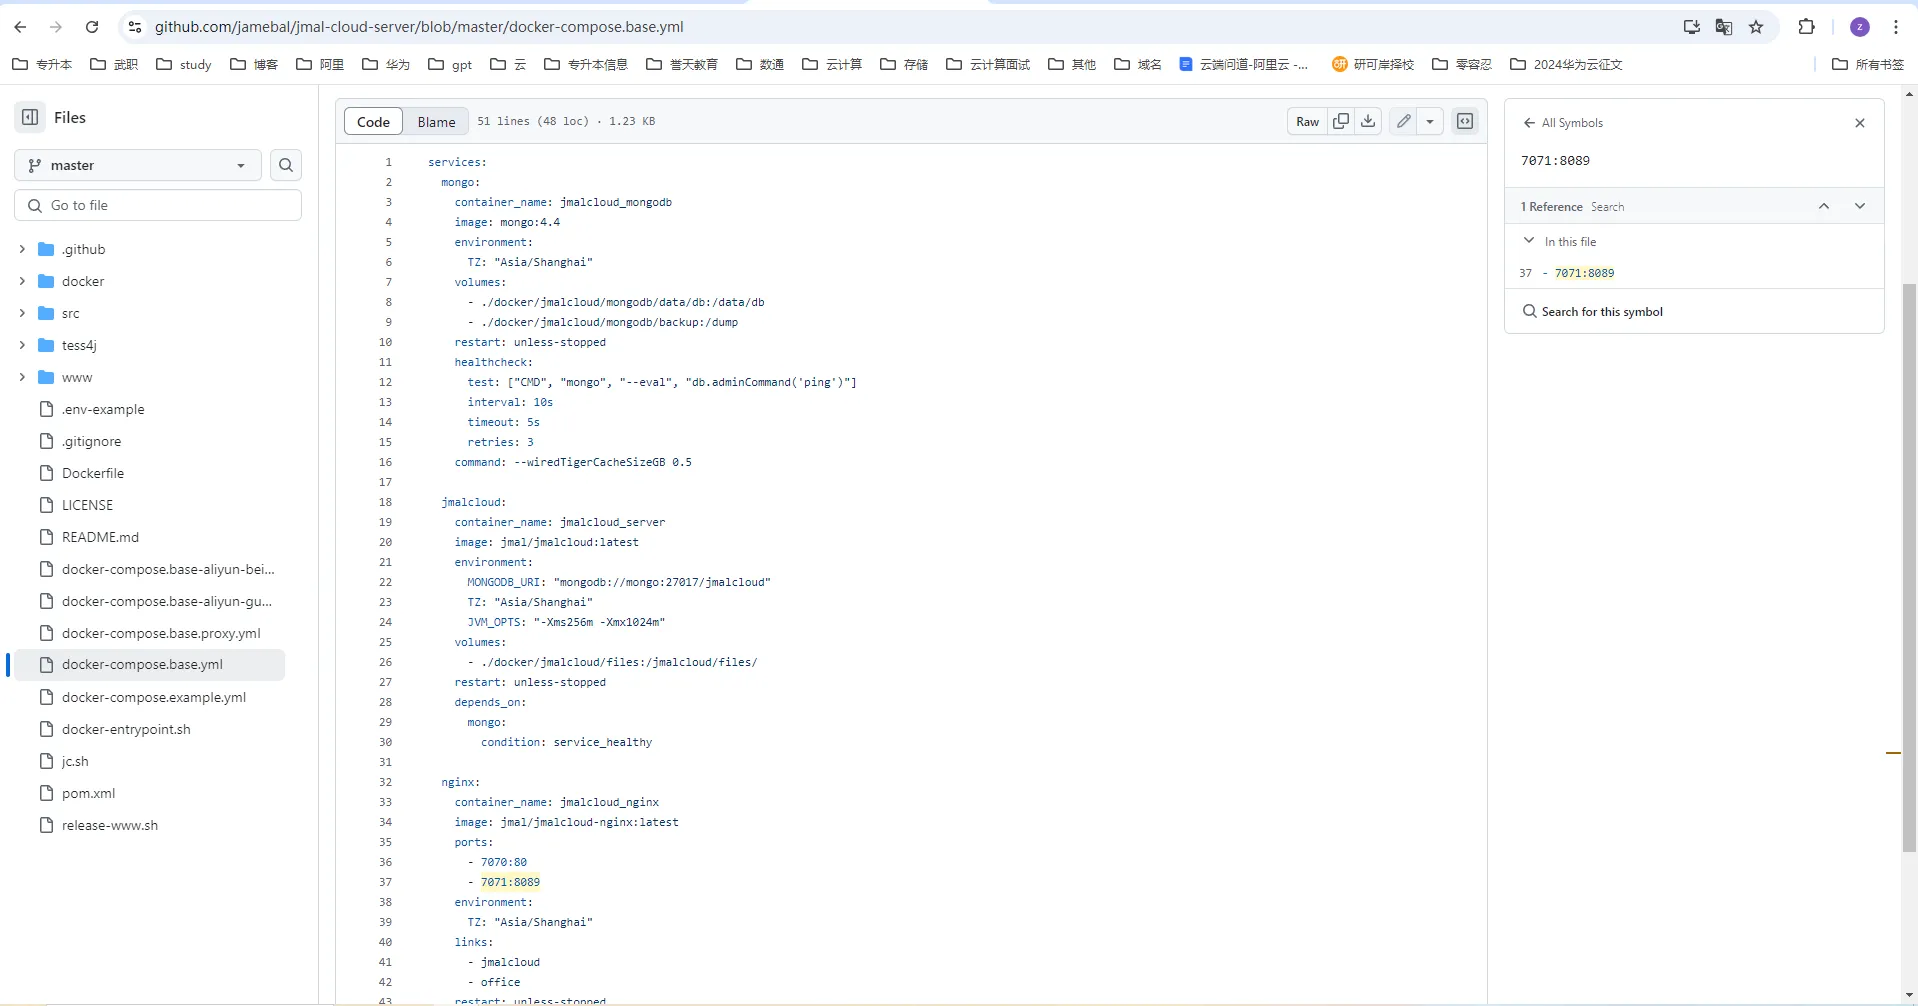
Task: Bookmark this page with the star icon
Action: pos(1756,27)
